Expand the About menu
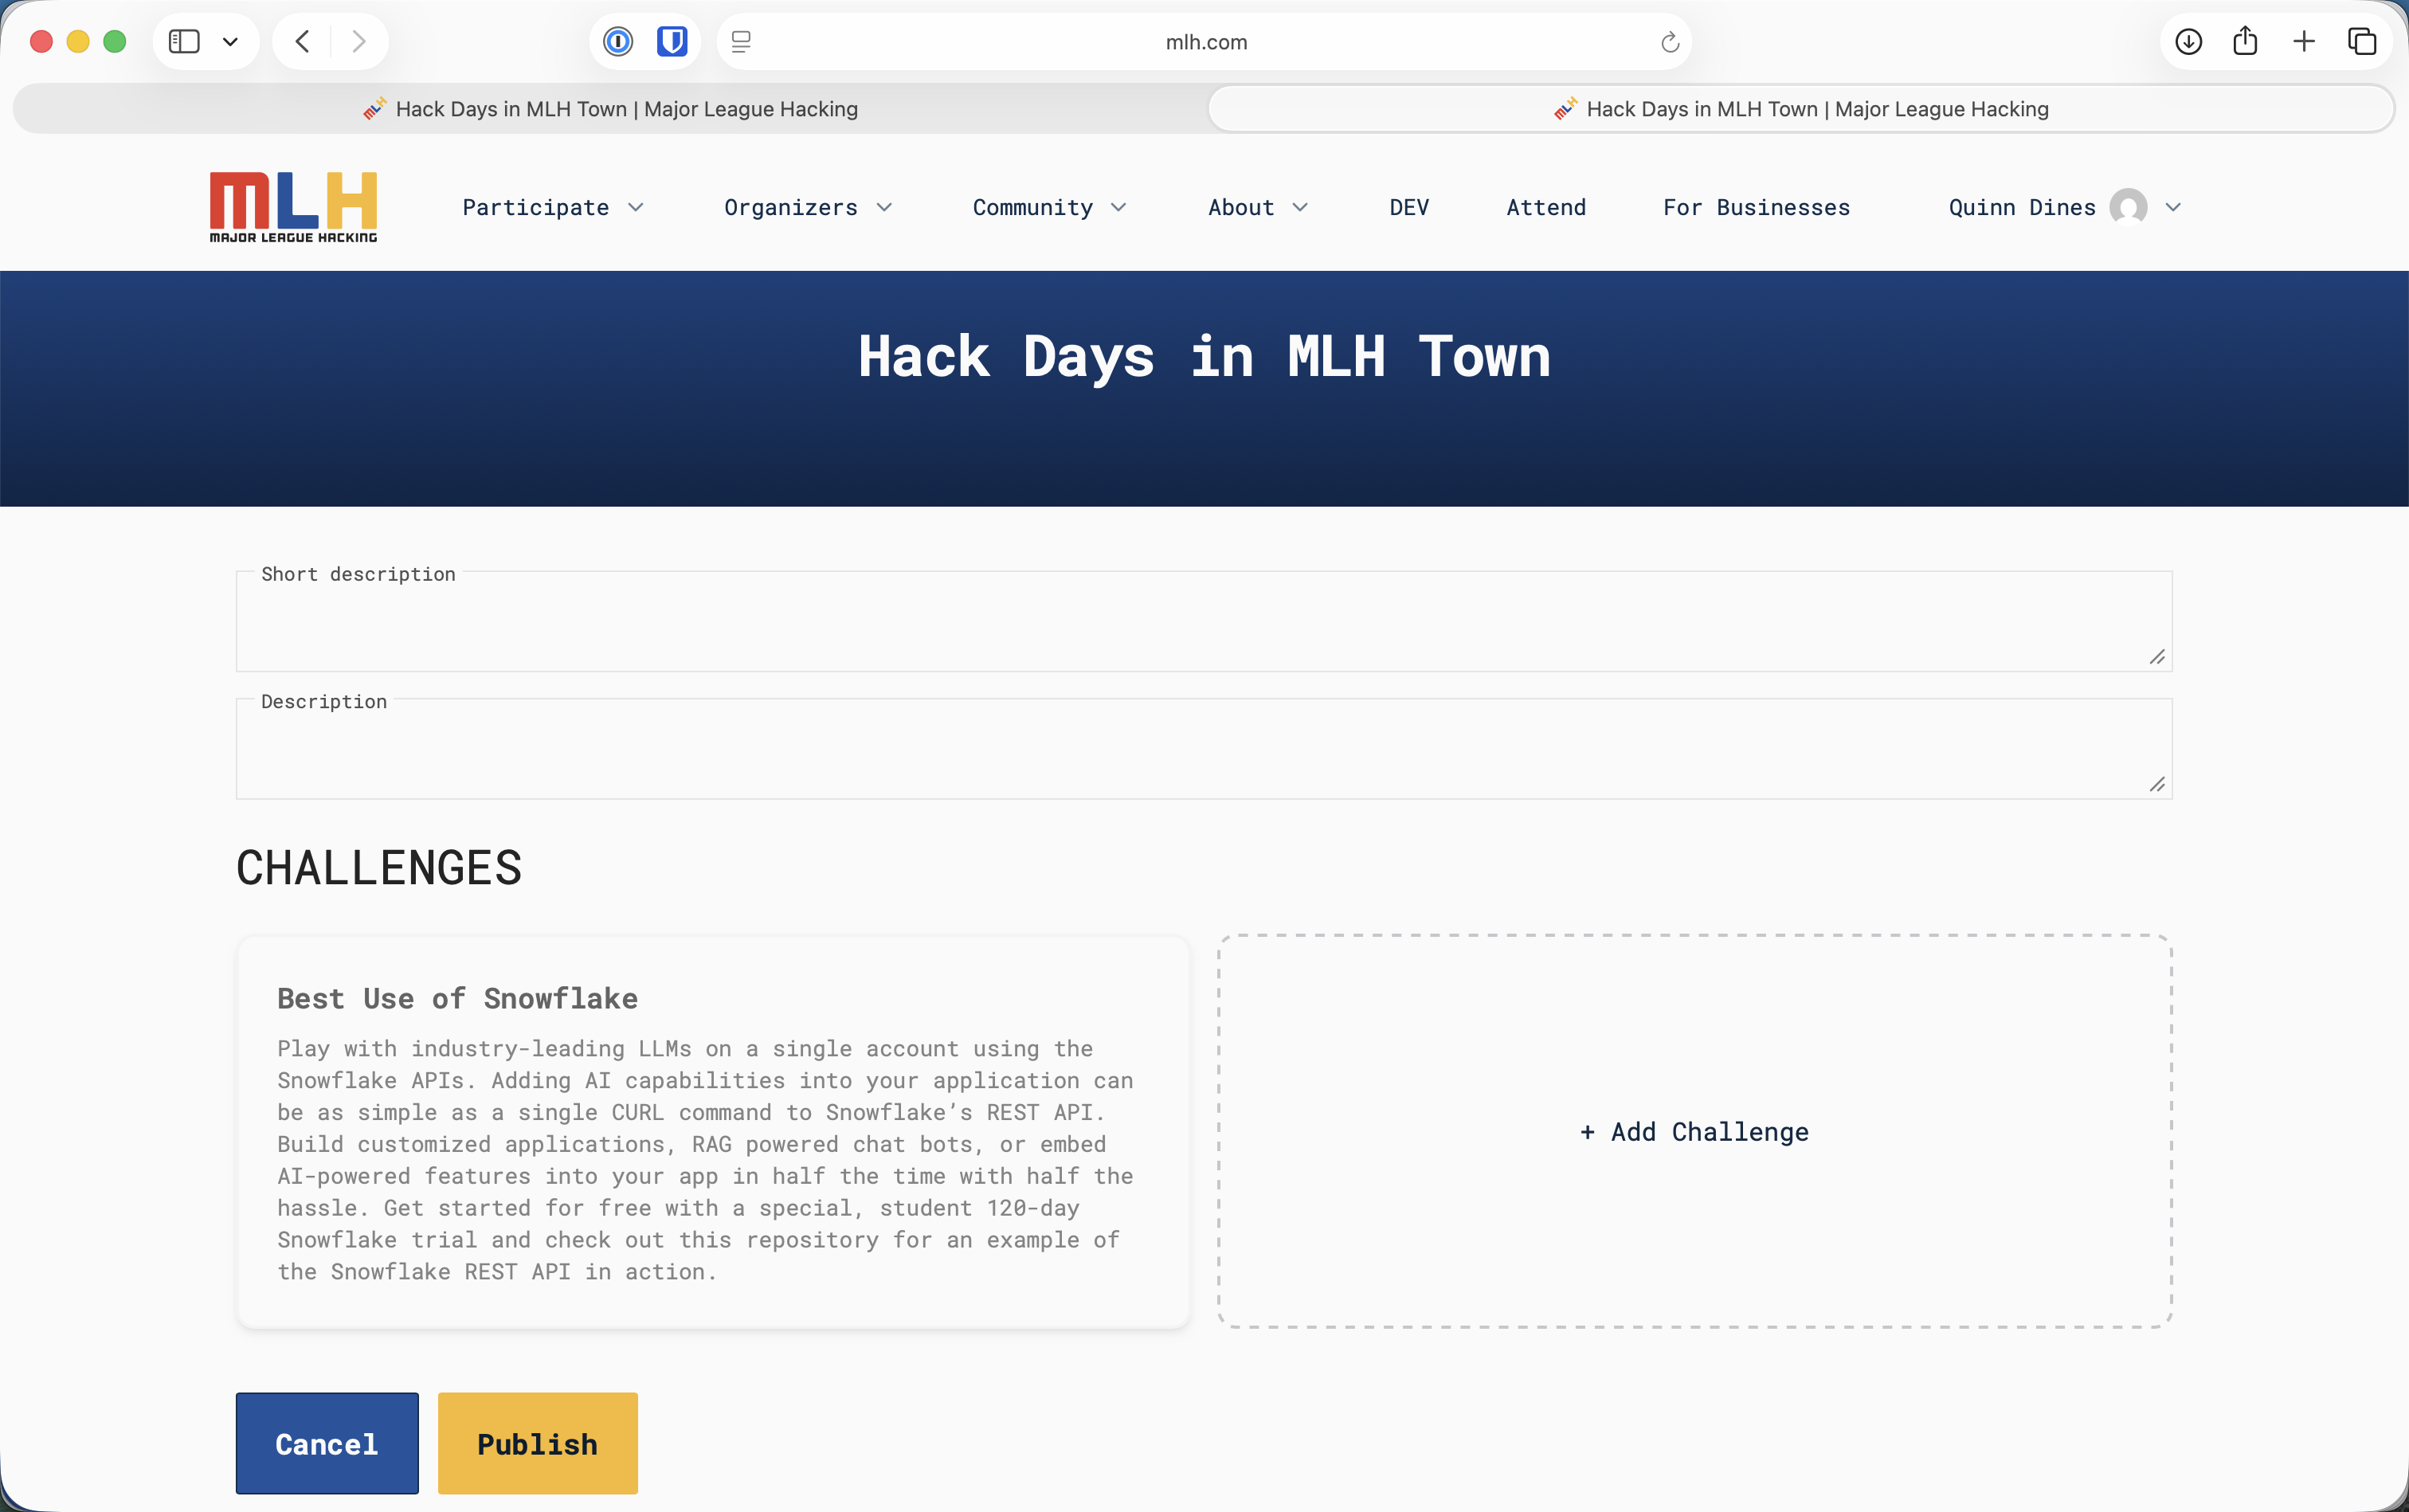 click(1258, 207)
